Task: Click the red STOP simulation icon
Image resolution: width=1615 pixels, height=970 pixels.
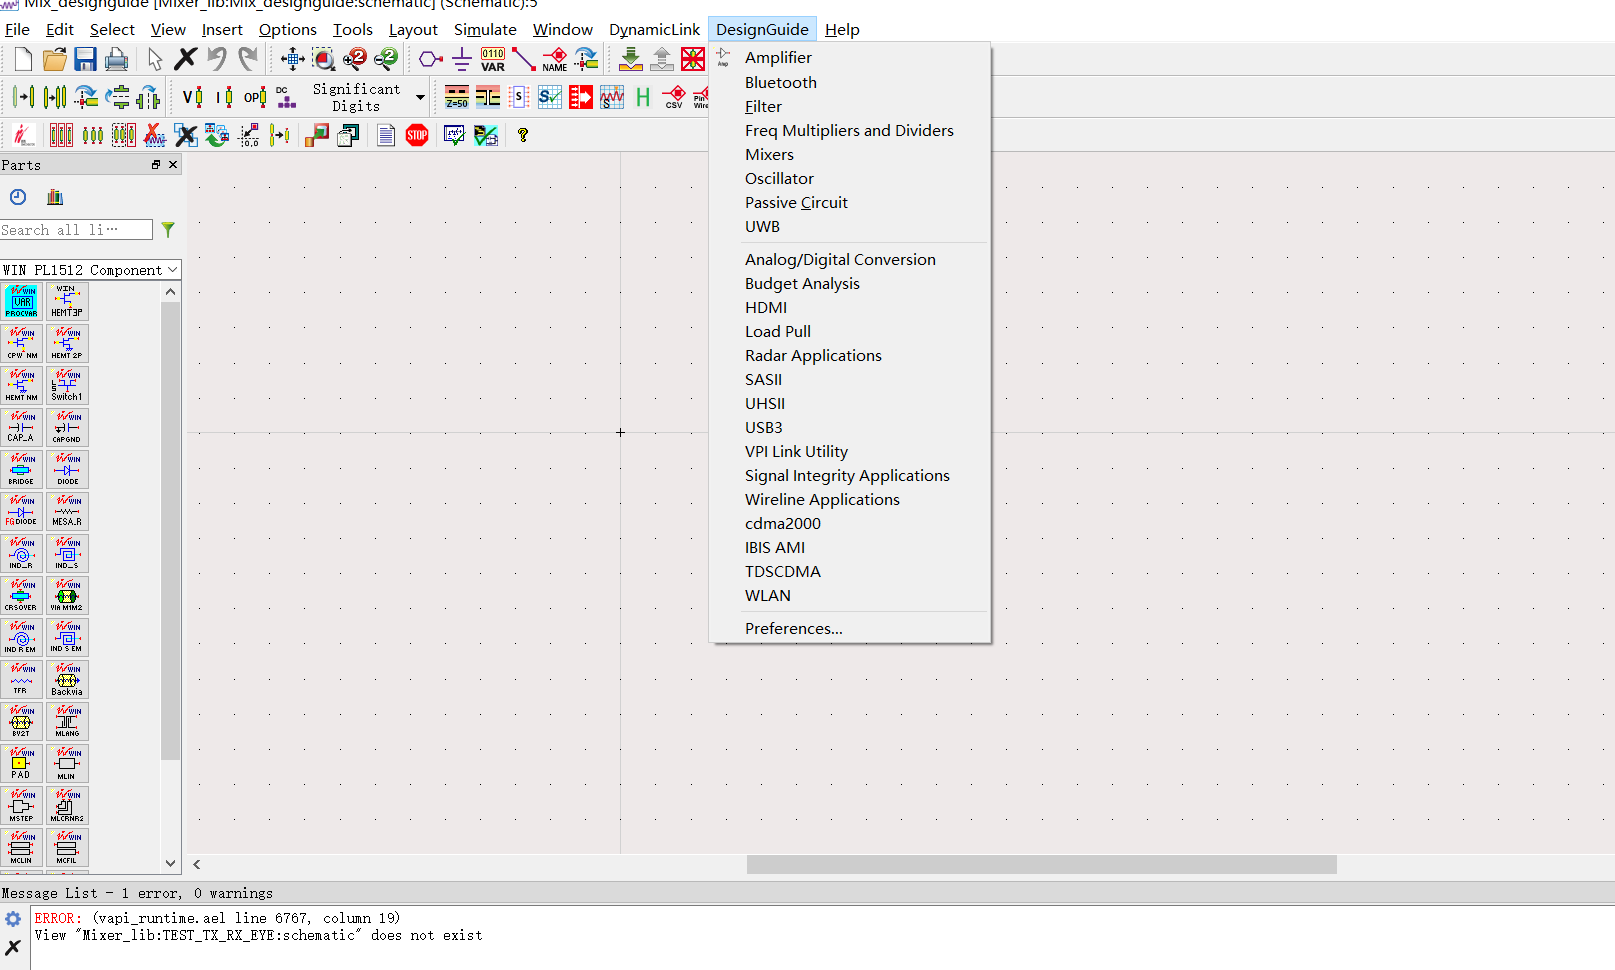Action: [417, 135]
